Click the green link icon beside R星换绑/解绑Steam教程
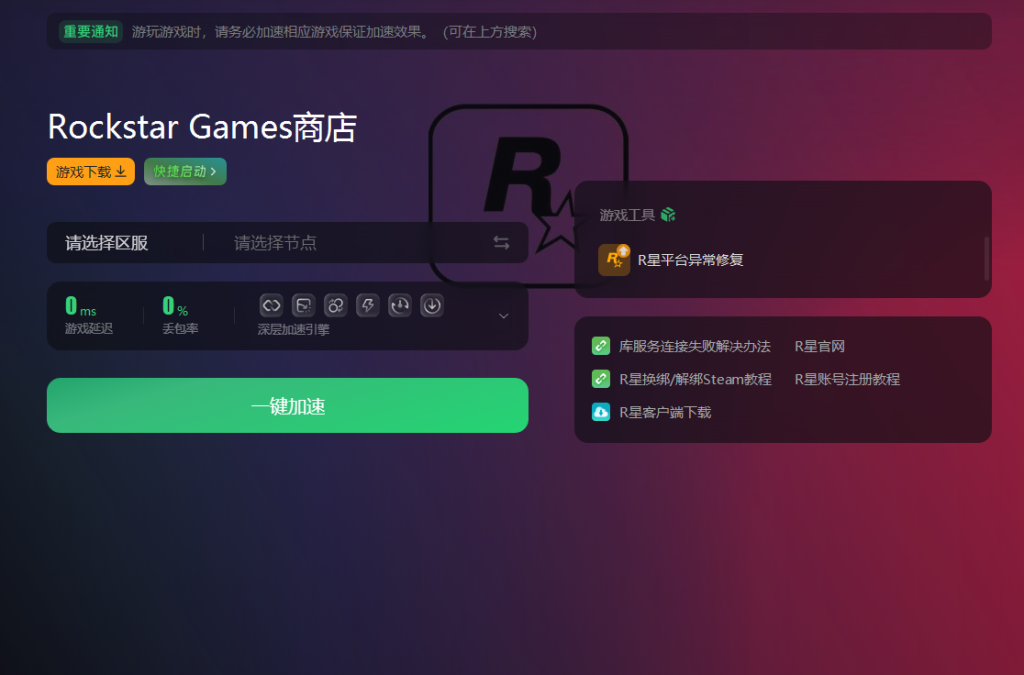 (x=601, y=379)
